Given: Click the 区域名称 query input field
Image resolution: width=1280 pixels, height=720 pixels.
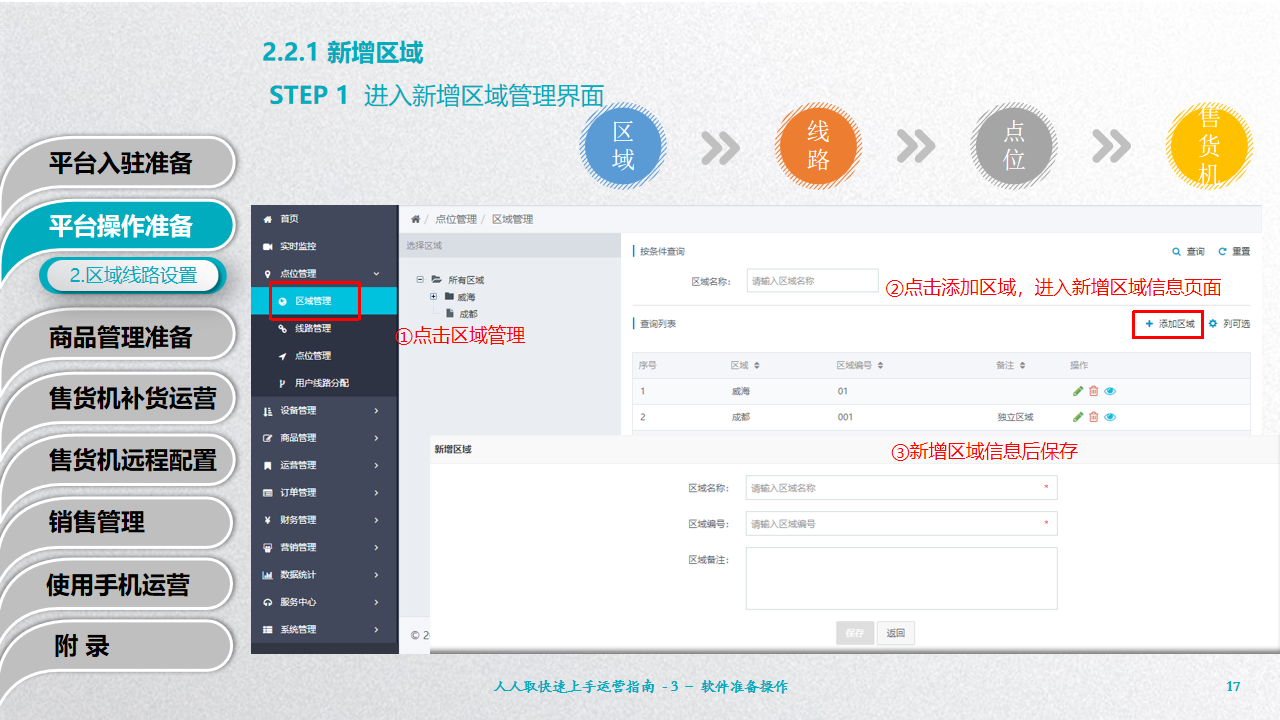Looking at the screenshot, I should pos(812,281).
